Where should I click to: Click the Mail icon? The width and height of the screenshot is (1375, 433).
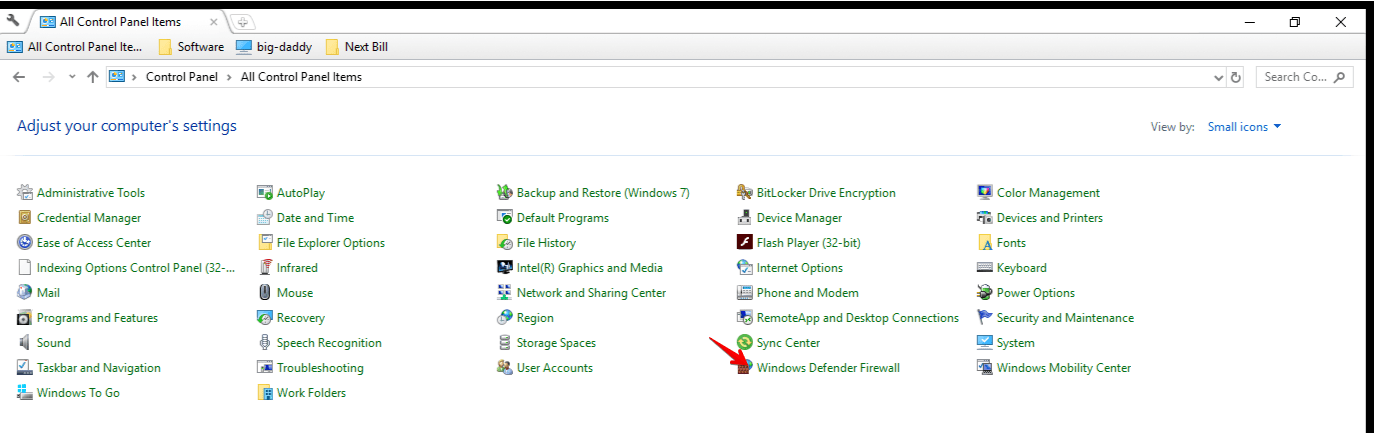click(x=25, y=293)
